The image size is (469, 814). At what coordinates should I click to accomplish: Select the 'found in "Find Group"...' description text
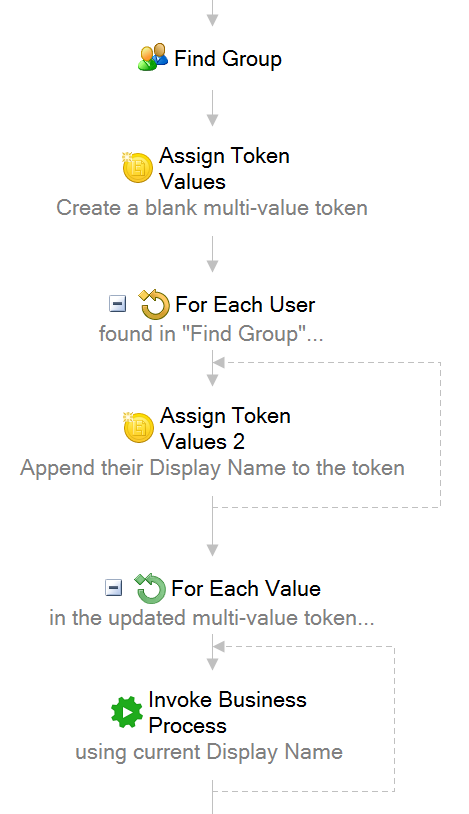tap(211, 334)
